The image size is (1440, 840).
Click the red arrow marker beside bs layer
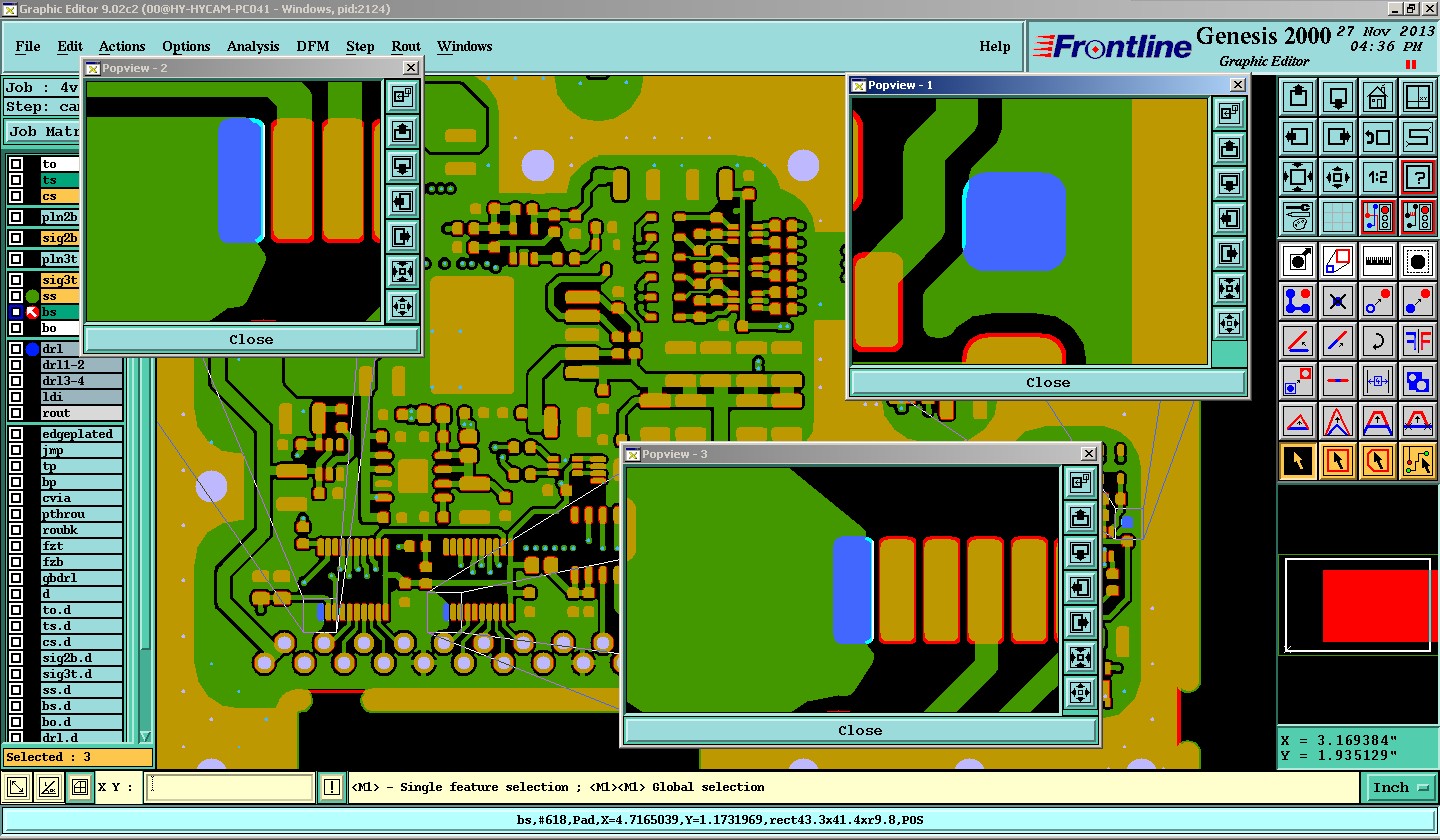(32, 312)
